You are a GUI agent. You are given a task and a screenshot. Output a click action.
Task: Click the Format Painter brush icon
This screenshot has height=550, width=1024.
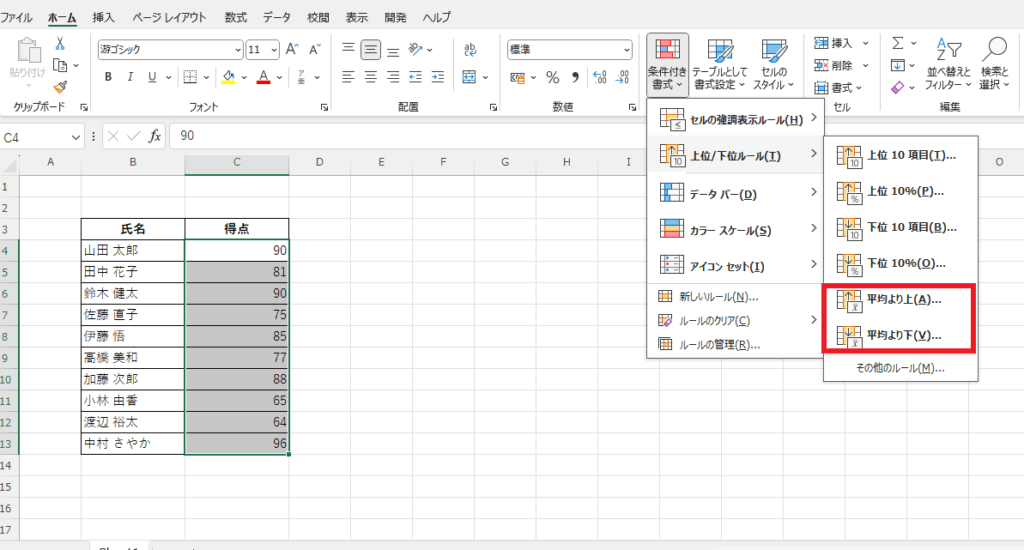coord(60,87)
